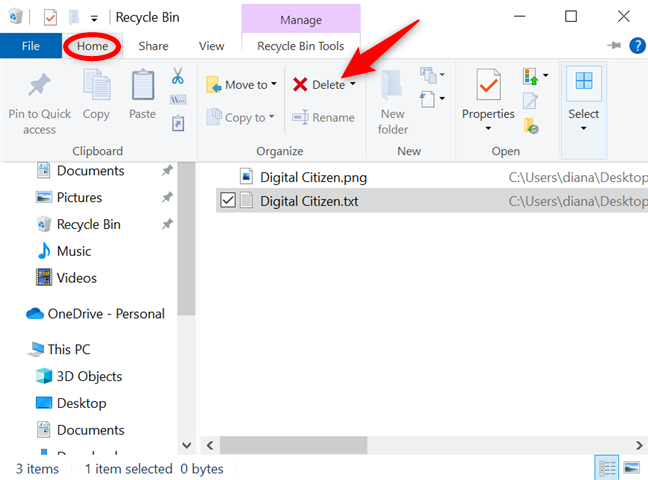Viewport: 648px width, 480px height.
Task: Click the Easy access icon
Action: (428, 99)
